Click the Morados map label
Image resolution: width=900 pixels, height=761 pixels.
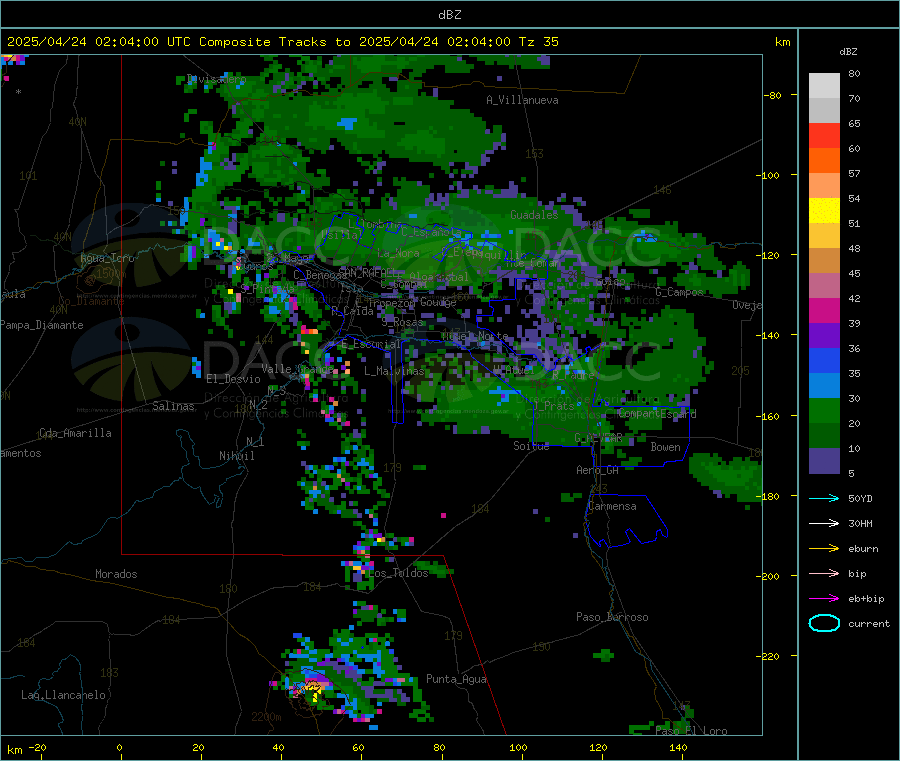coord(116,574)
